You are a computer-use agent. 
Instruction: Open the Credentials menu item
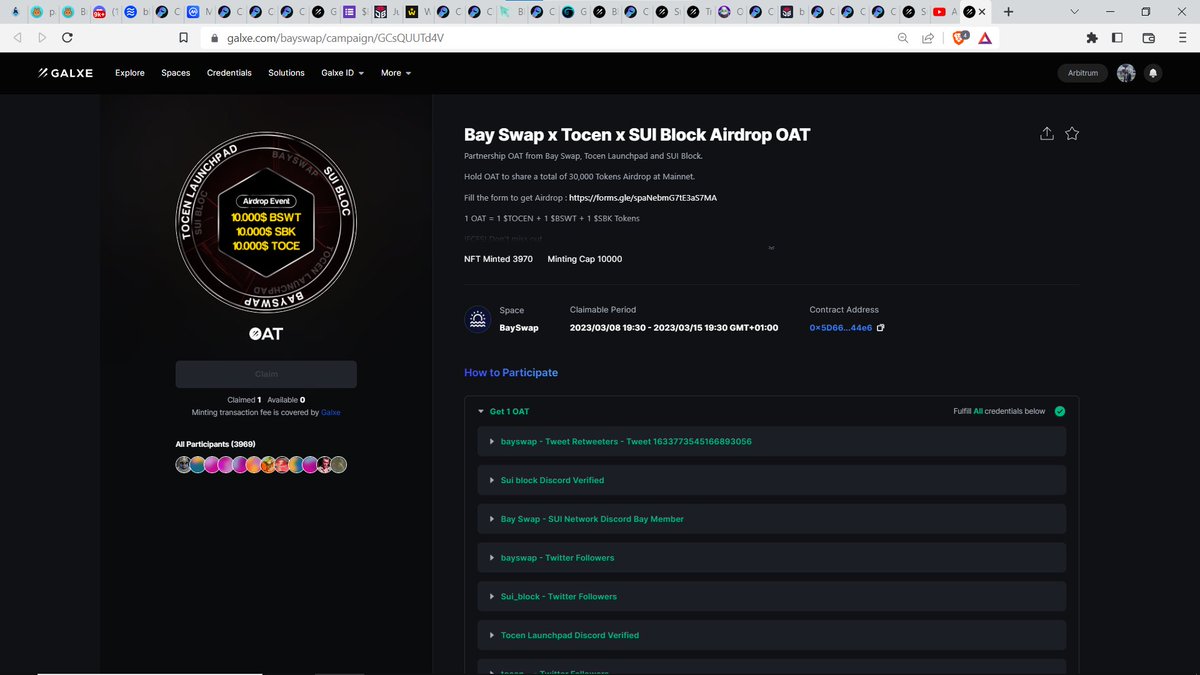pyautogui.click(x=229, y=73)
